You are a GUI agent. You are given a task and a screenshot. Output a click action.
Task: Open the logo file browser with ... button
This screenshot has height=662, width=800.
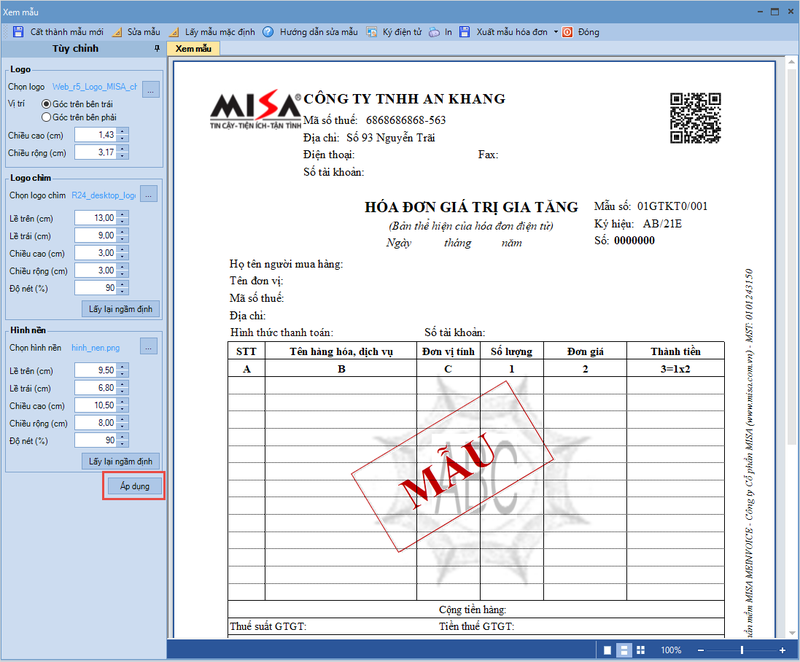pos(152,89)
